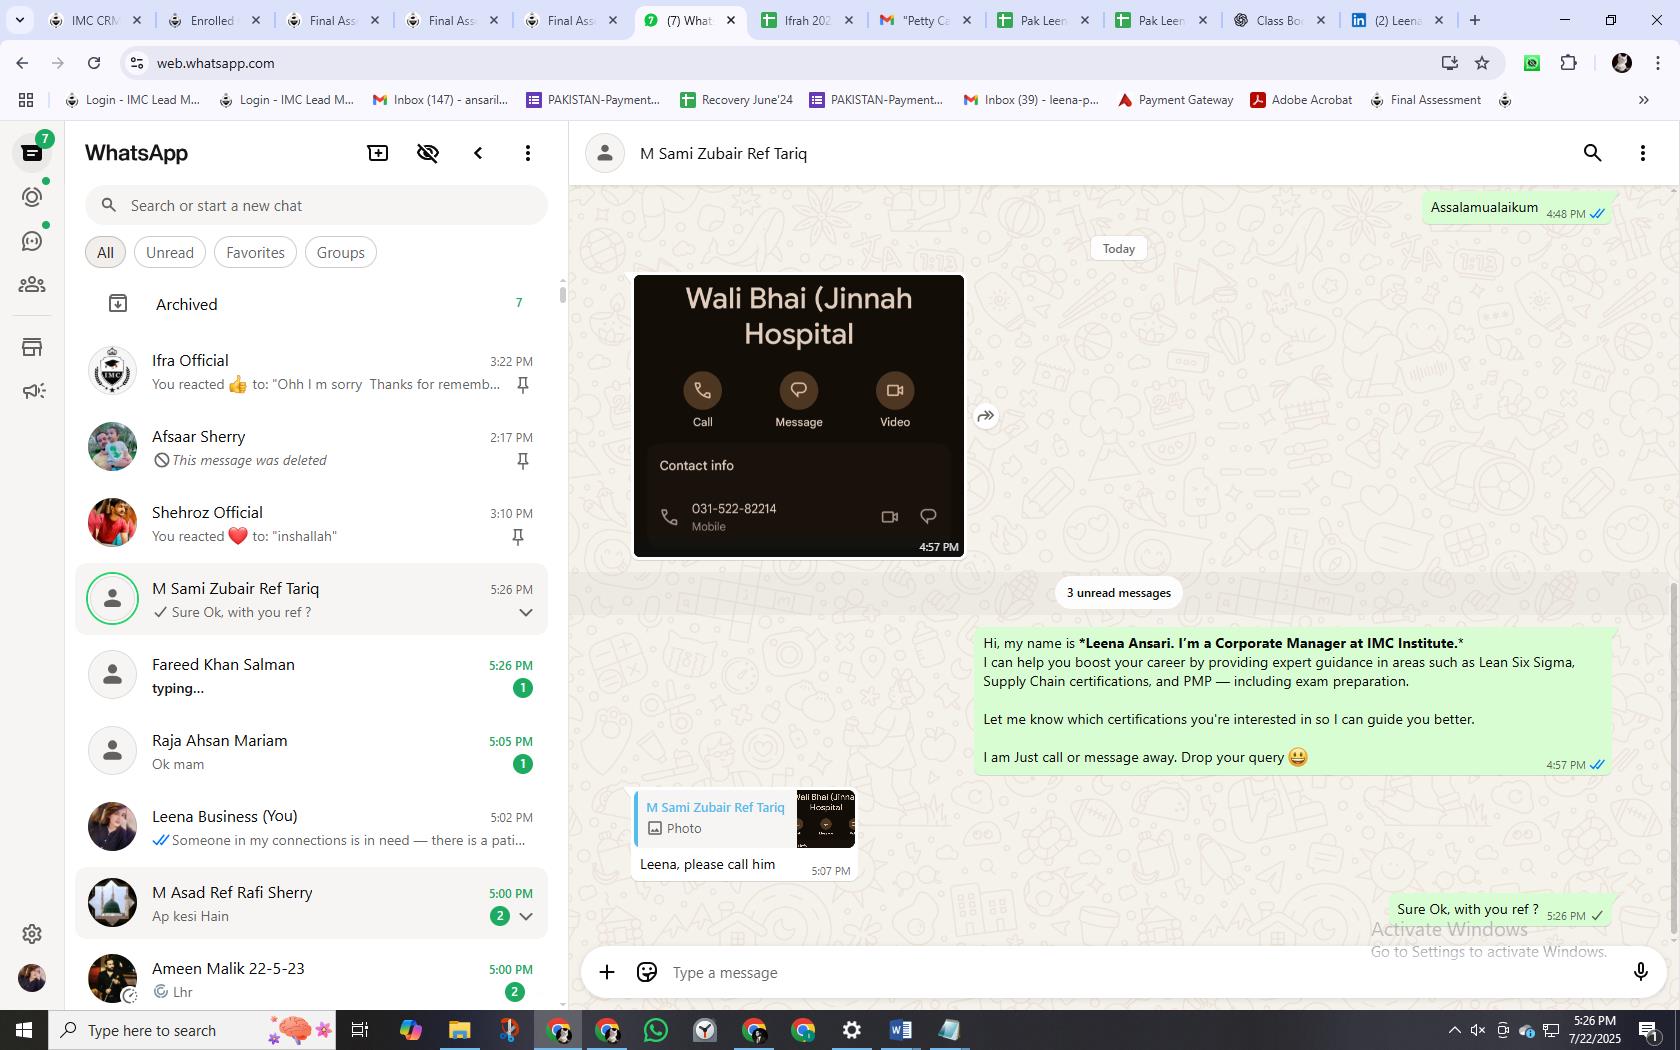Screen dimensions: 1680x1050
Task: Open the browser tab search dropdown
Action: 19,20
